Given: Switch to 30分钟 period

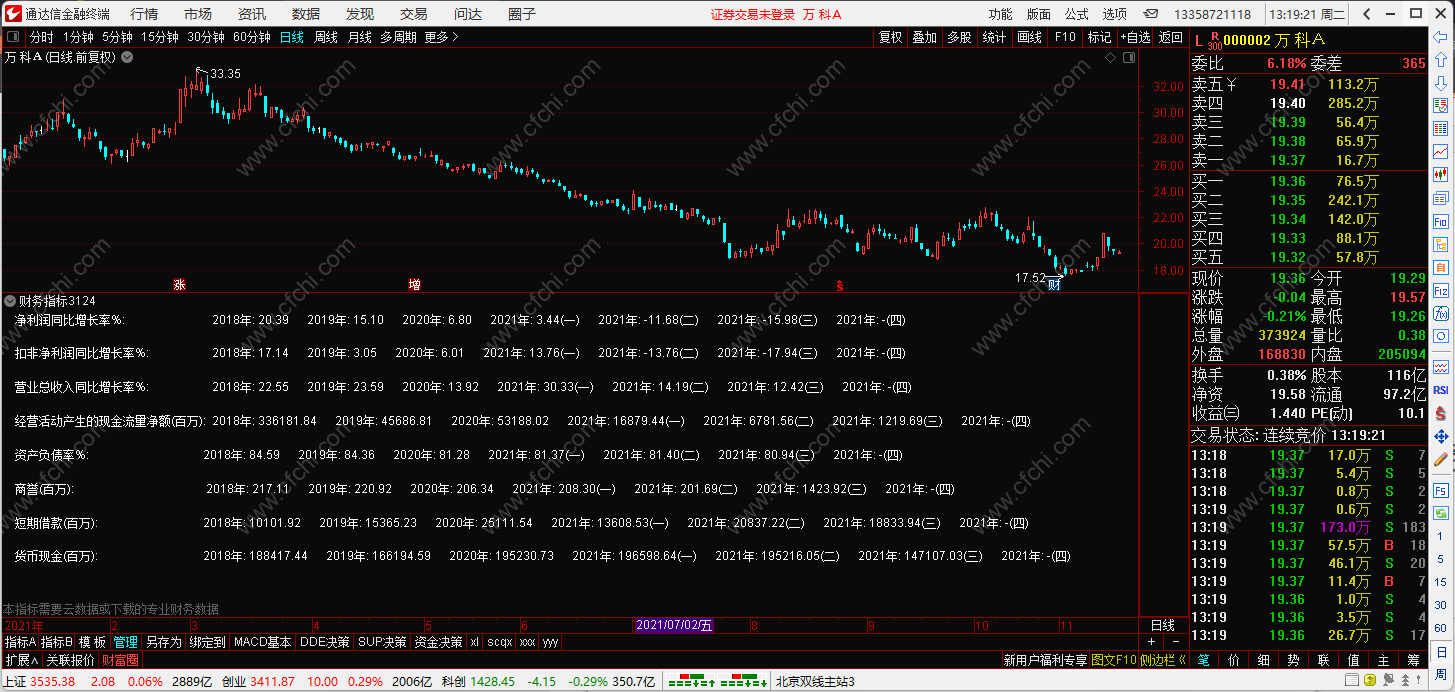Looking at the screenshot, I should click(206, 37).
